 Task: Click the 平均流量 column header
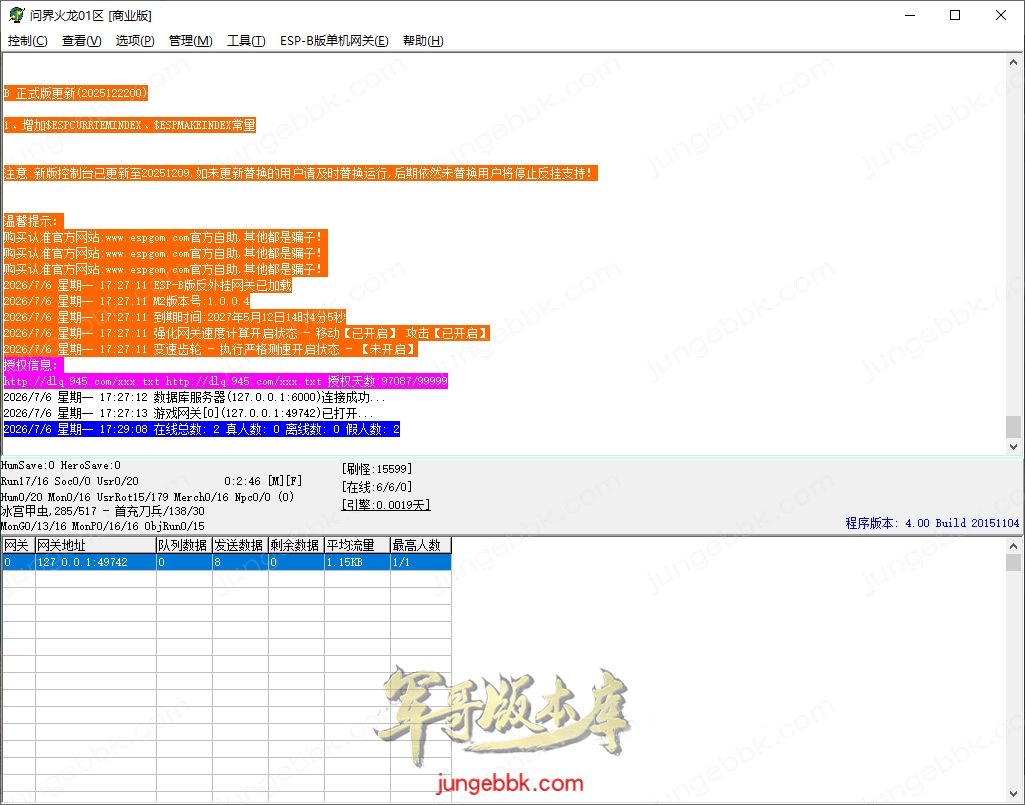(357, 545)
